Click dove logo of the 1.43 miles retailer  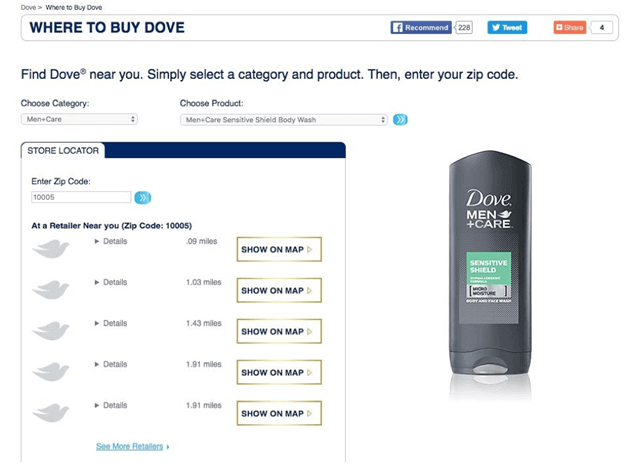coord(51,331)
